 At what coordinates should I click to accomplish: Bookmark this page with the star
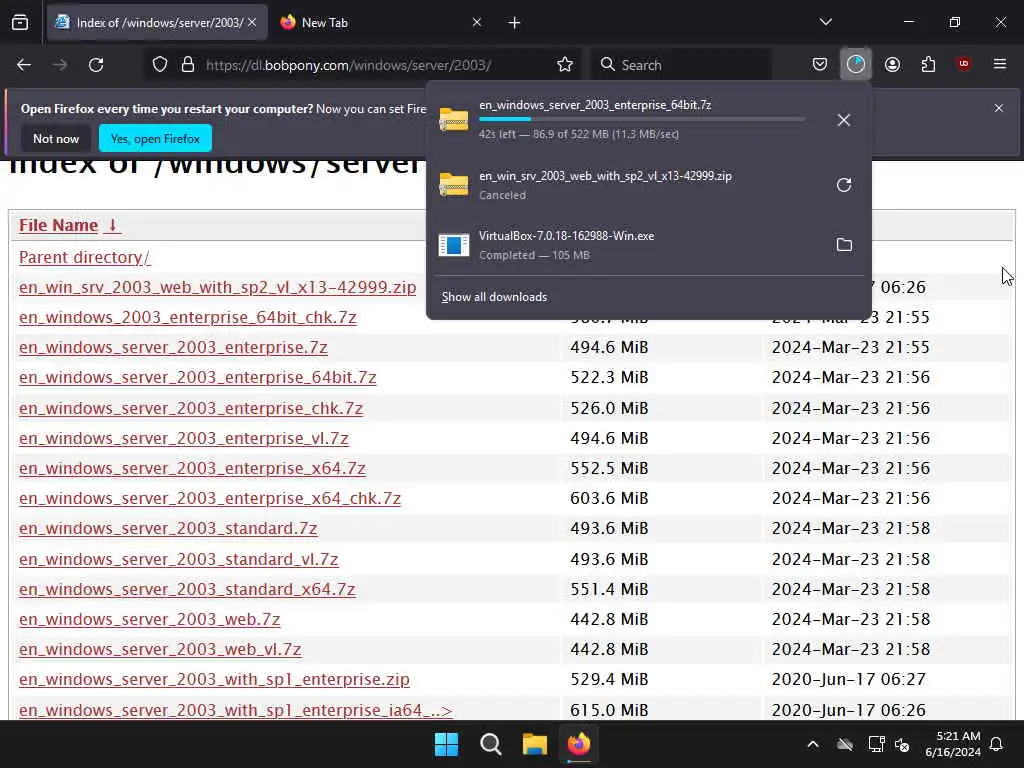(x=565, y=65)
